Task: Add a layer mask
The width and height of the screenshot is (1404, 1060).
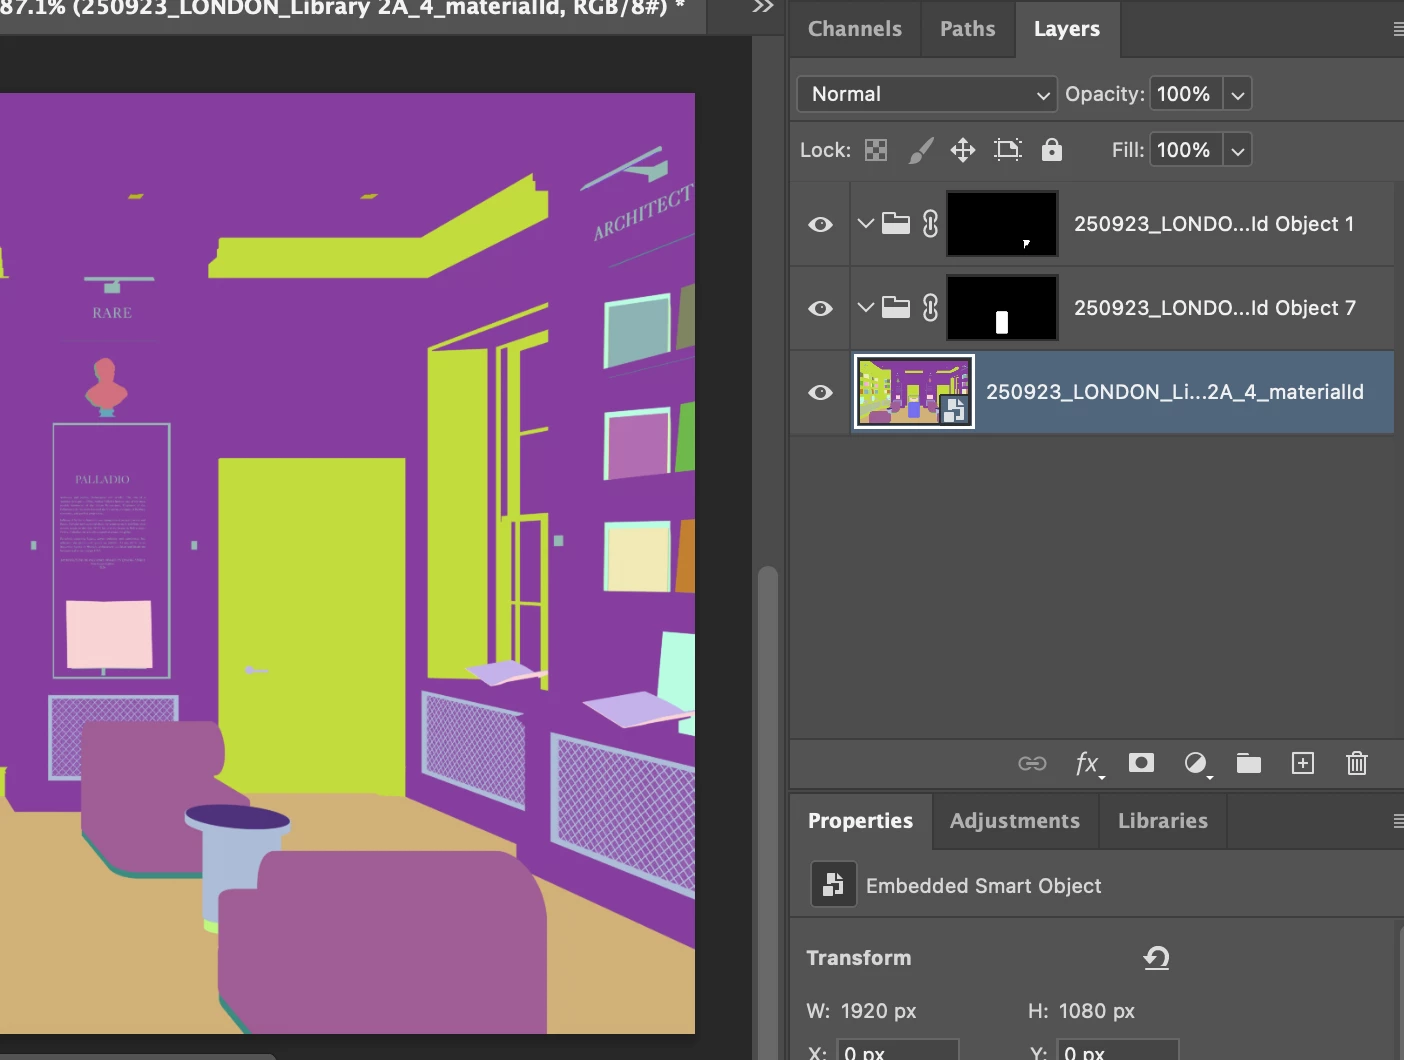Action: [1141, 763]
